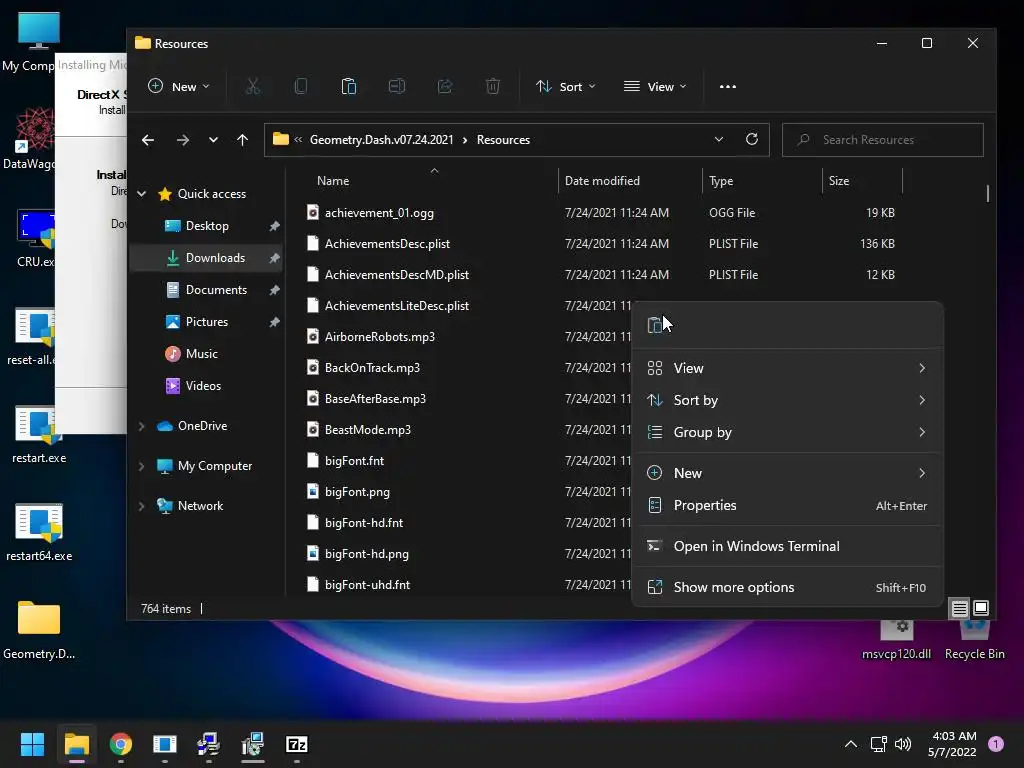This screenshot has width=1024, height=768.
Task: Open the Sort dropdown in toolbar
Action: point(566,86)
